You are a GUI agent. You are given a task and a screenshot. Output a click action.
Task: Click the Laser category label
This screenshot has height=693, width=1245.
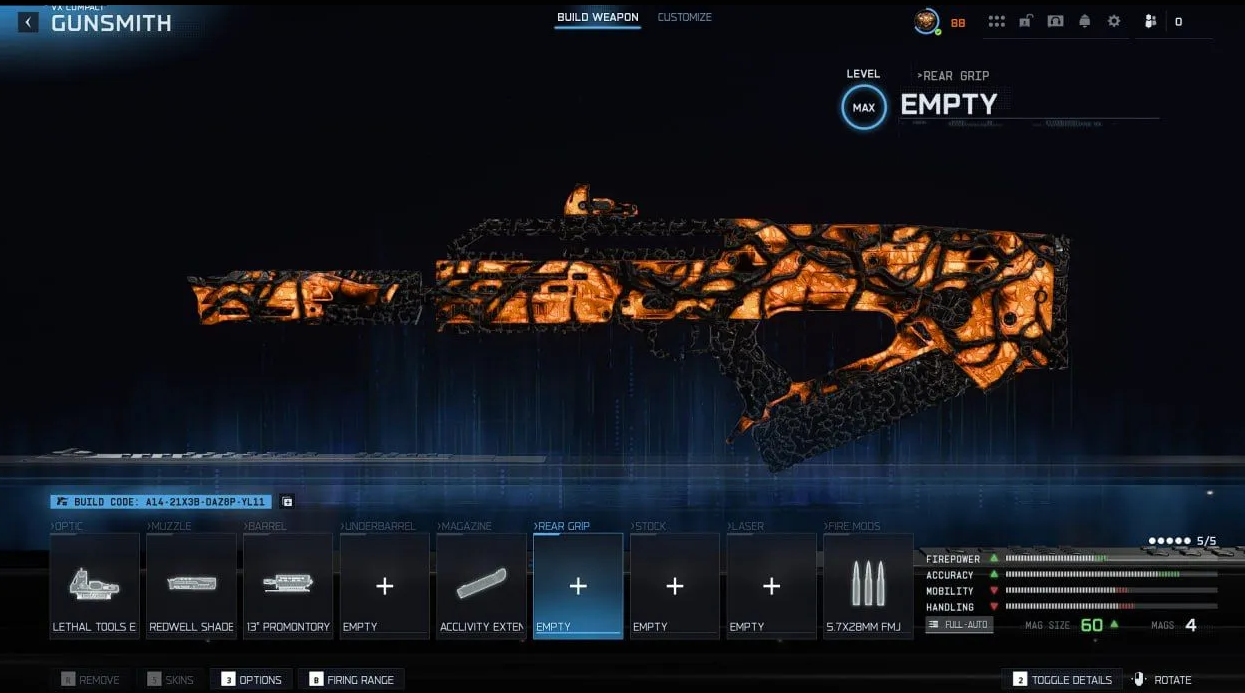pos(746,526)
